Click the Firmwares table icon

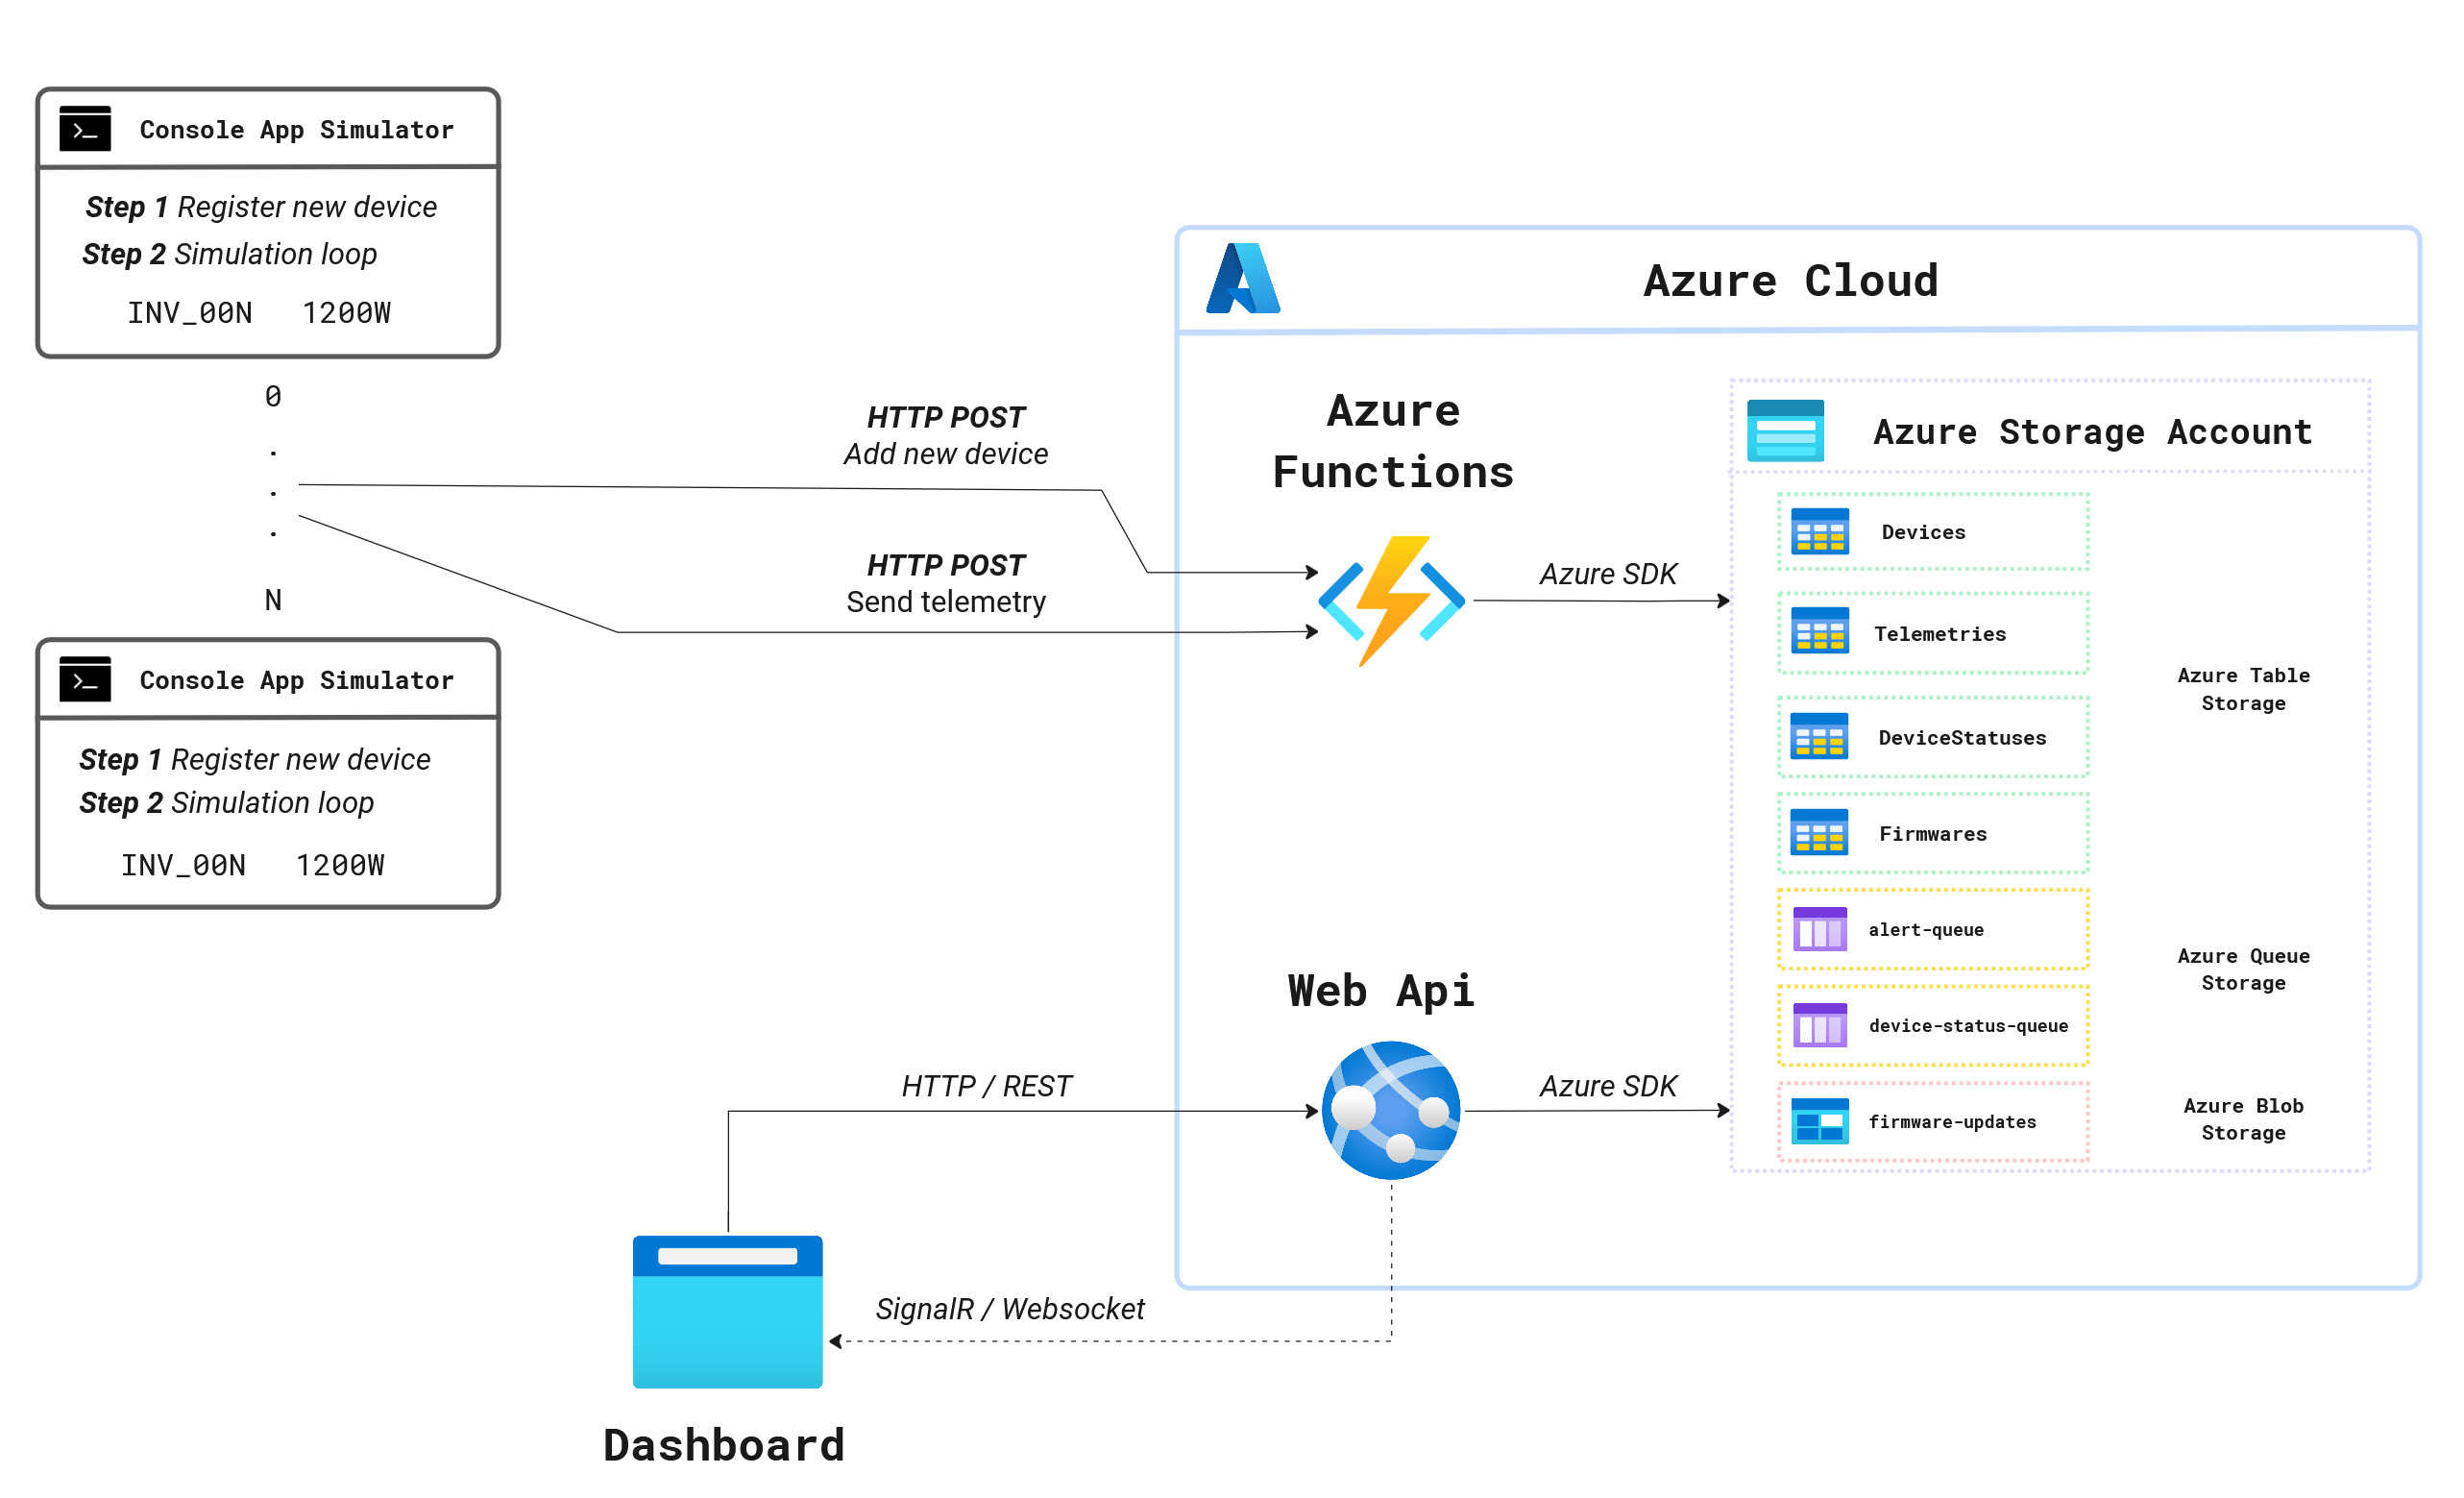1819,833
